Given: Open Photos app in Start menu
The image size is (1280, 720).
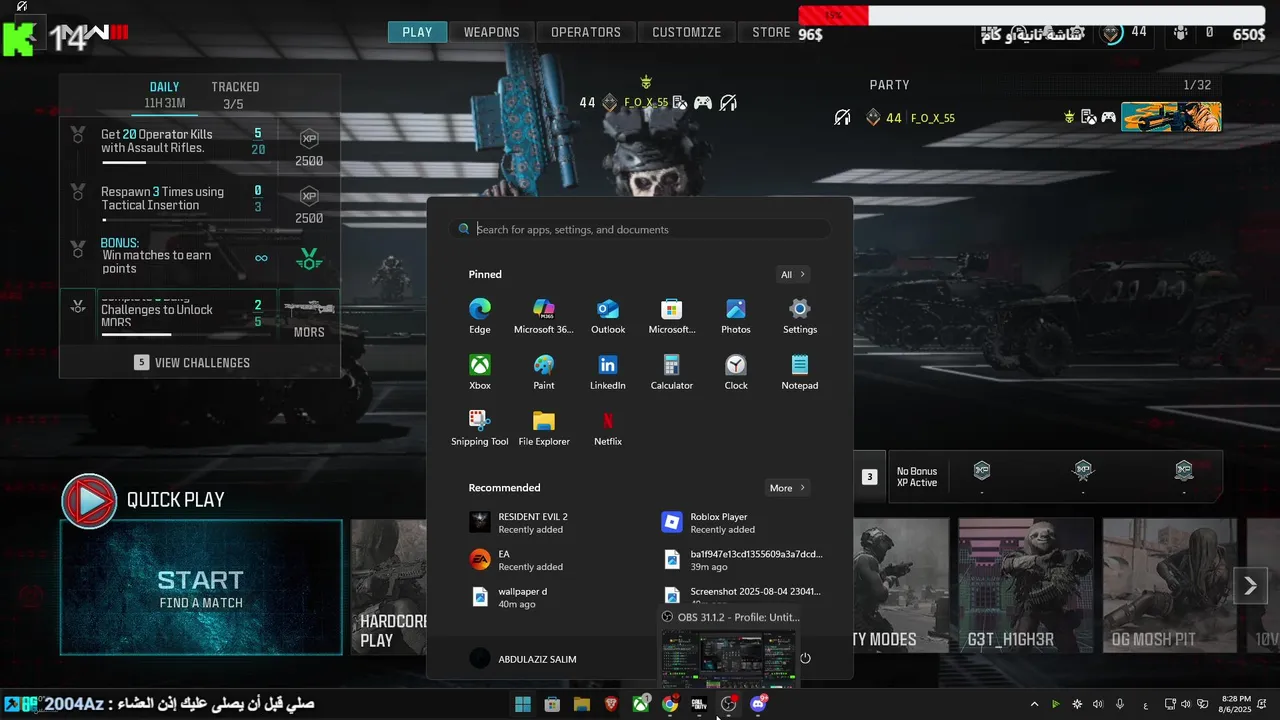Looking at the screenshot, I should [736, 316].
